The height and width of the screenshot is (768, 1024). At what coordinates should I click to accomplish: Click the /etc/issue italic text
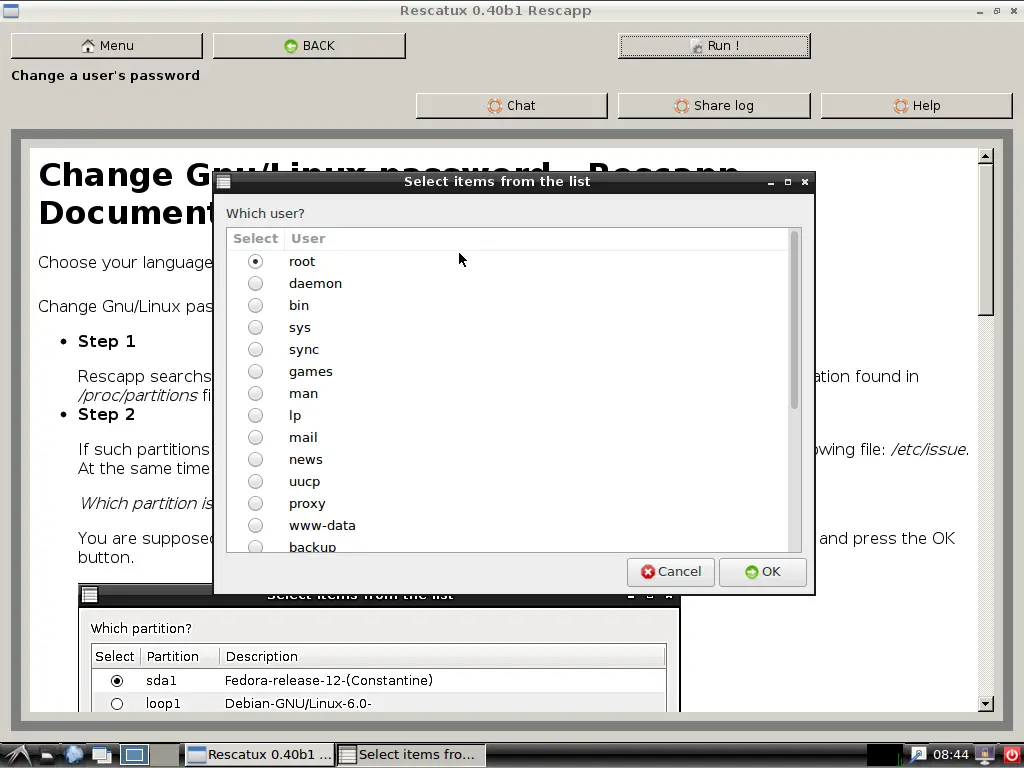click(929, 449)
